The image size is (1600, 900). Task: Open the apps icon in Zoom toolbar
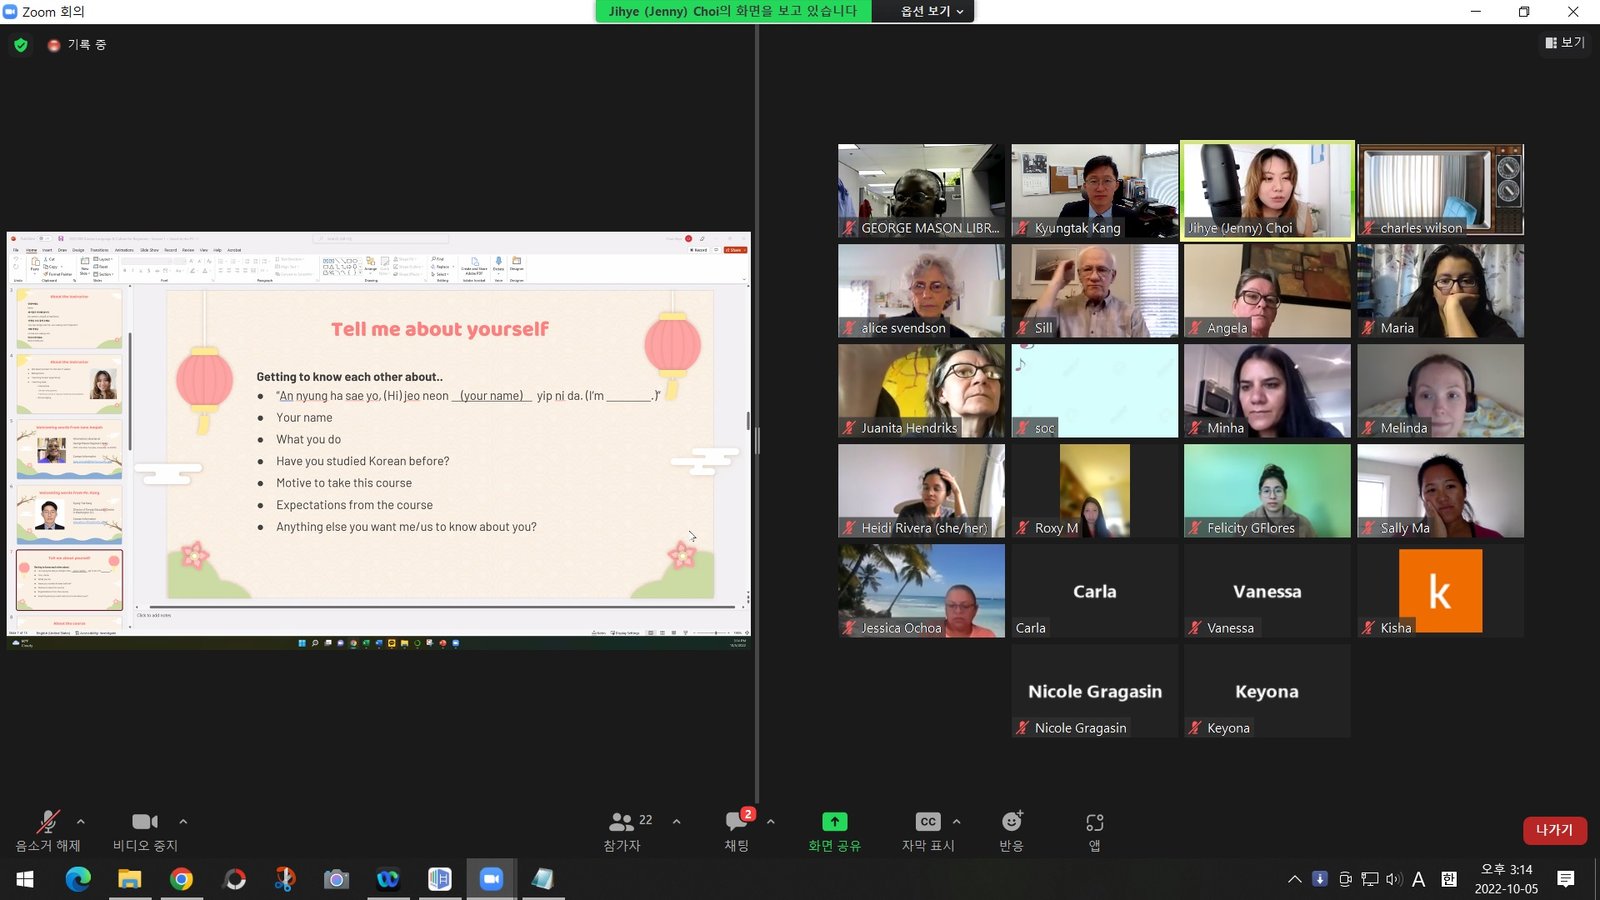pos(1094,822)
